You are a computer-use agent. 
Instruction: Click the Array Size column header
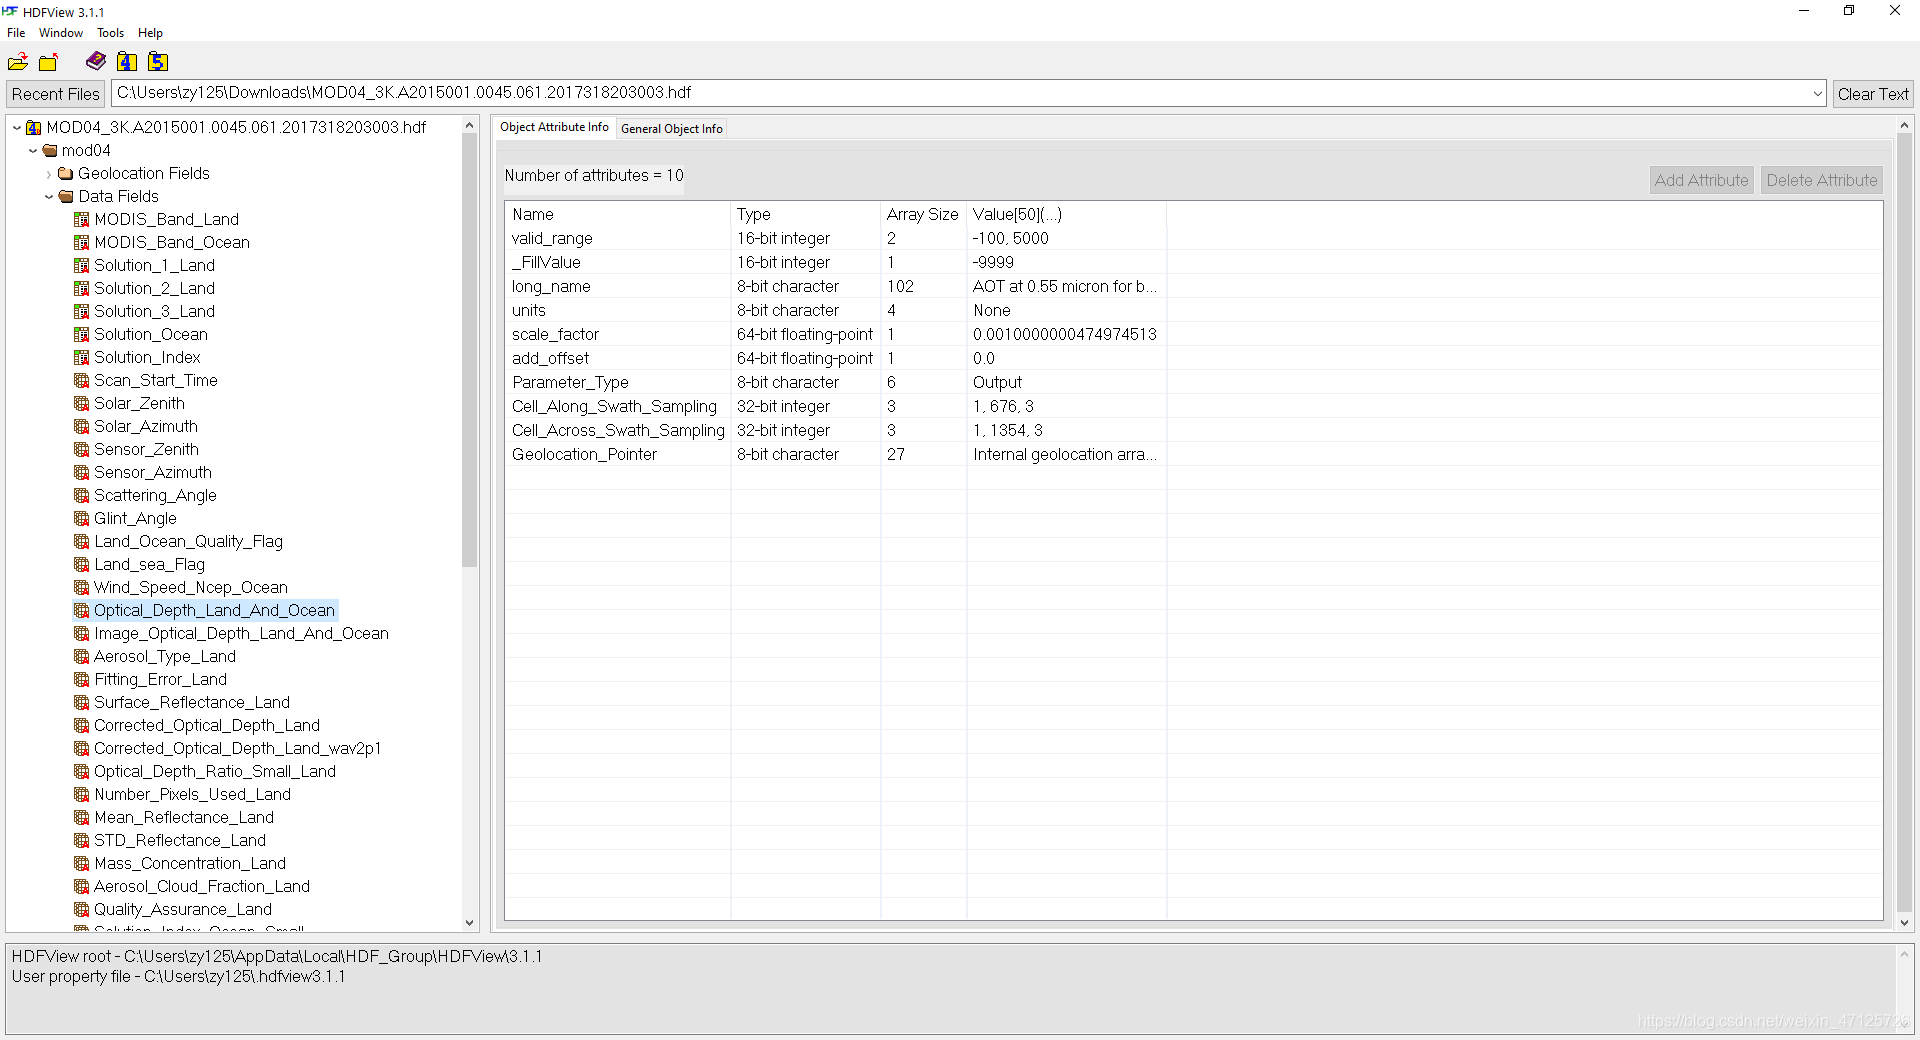coord(922,214)
